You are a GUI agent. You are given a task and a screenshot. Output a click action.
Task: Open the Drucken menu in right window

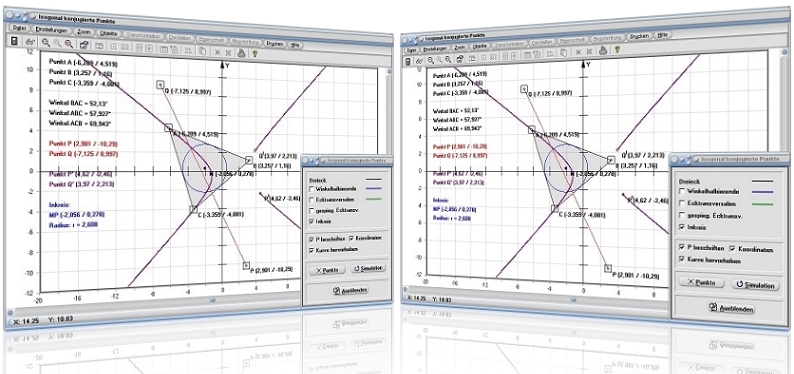(x=640, y=36)
